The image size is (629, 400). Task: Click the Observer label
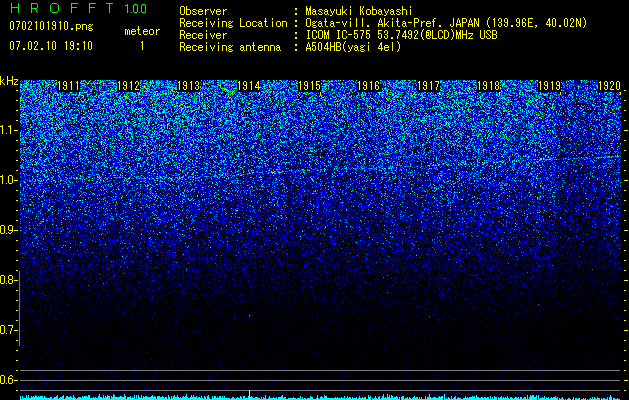(x=203, y=11)
